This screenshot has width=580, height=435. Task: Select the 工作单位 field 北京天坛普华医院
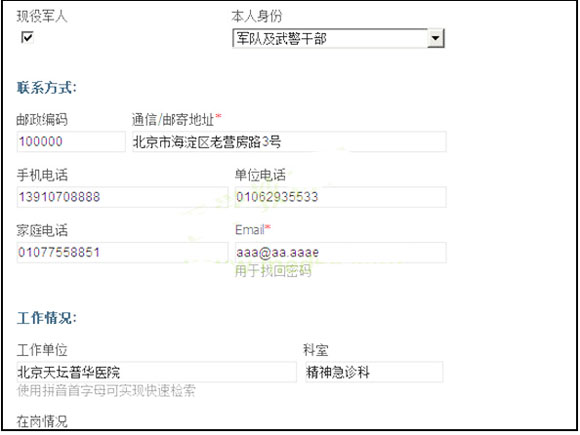pyautogui.click(x=156, y=372)
